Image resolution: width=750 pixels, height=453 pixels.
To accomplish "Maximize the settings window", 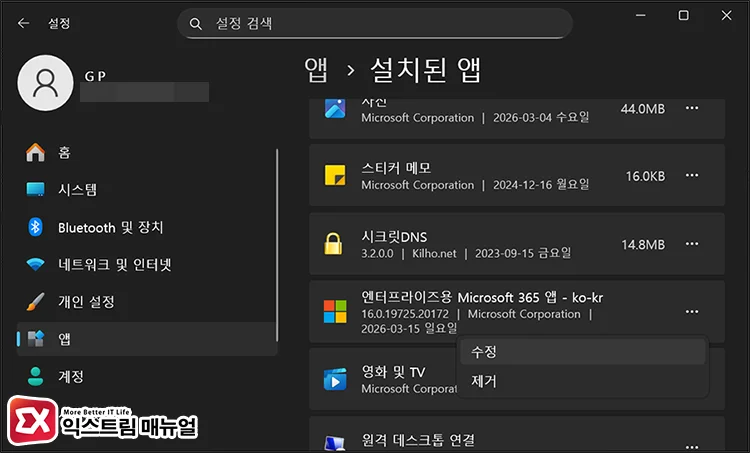I will tap(684, 15).
